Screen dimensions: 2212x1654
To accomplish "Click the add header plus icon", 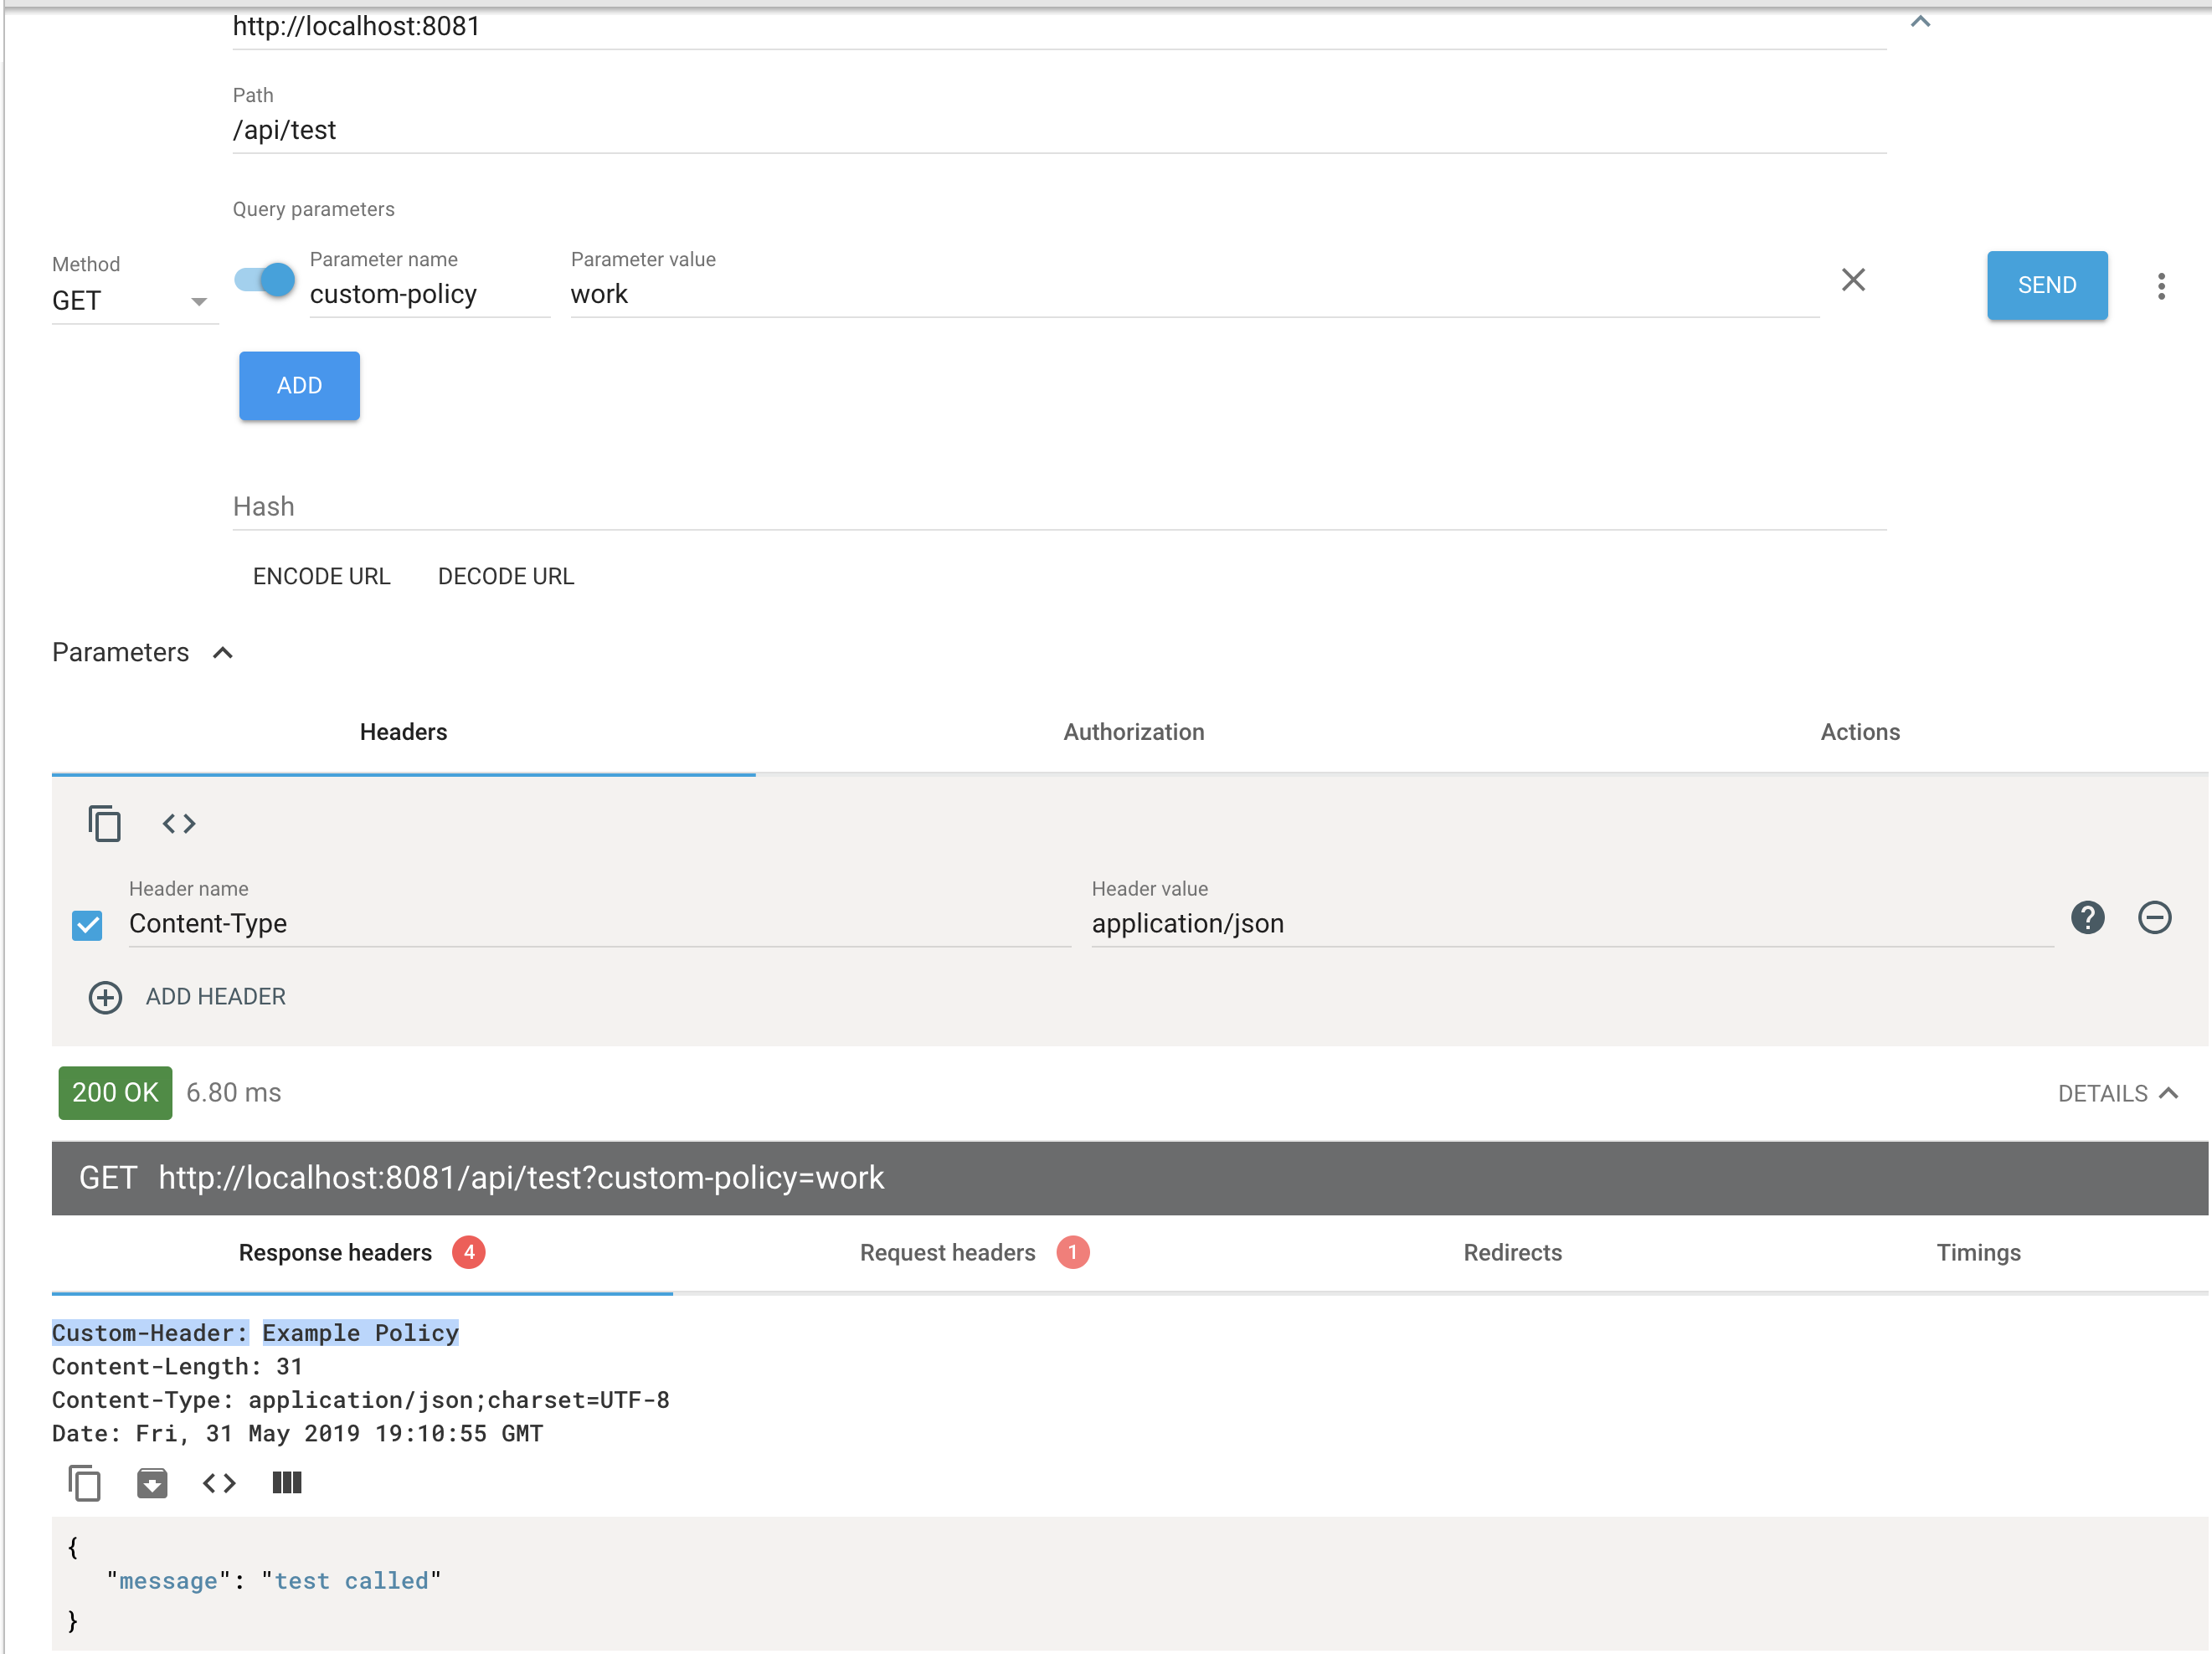I will 105,997.
